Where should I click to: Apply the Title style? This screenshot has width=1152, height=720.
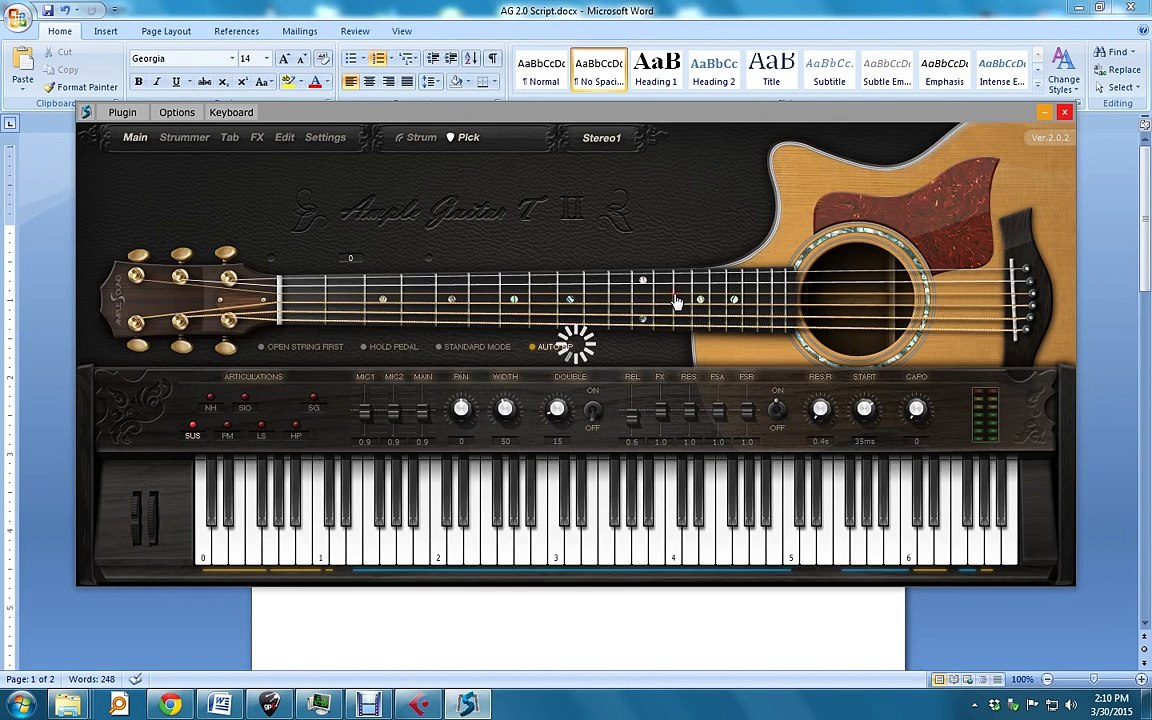pos(771,70)
